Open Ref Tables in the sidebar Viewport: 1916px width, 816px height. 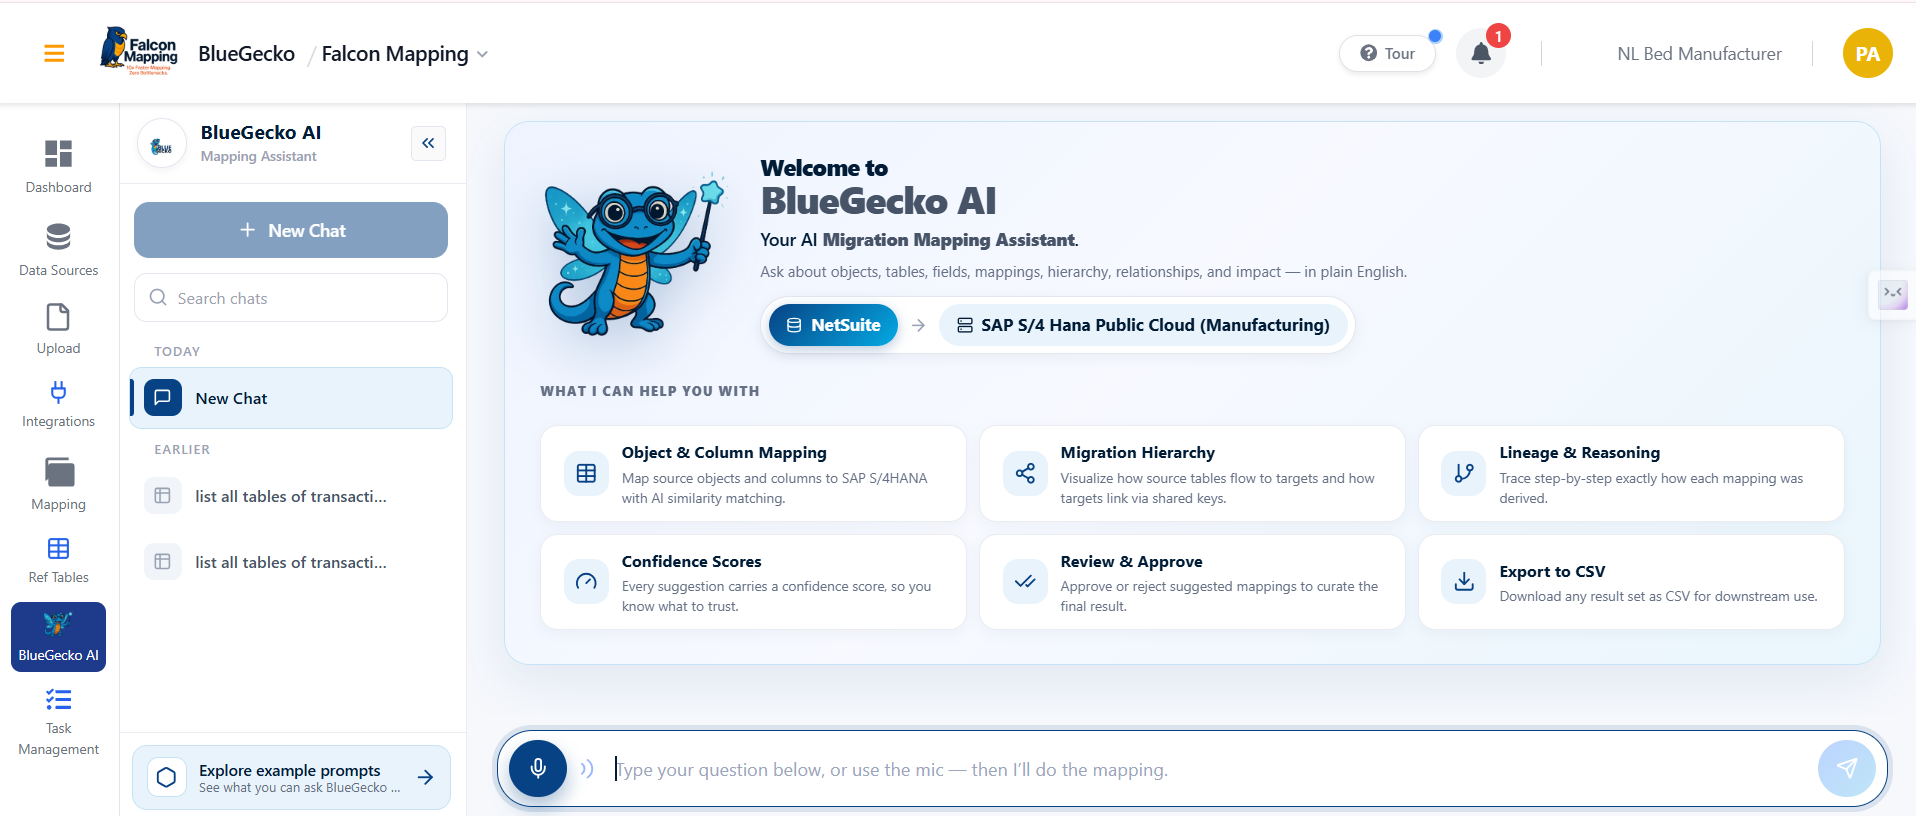click(59, 560)
